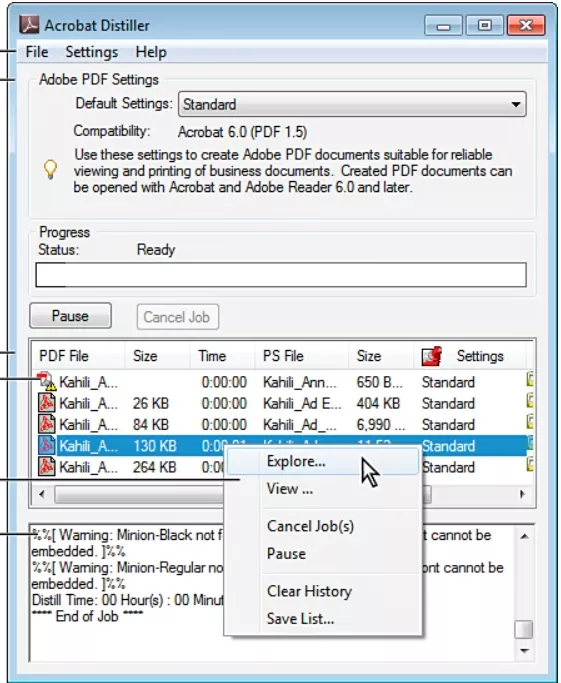The width and height of the screenshot is (561, 683).
Task: Click Acrobat 6.0 (PDF 1.5) compatibility text
Action: tap(243, 132)
